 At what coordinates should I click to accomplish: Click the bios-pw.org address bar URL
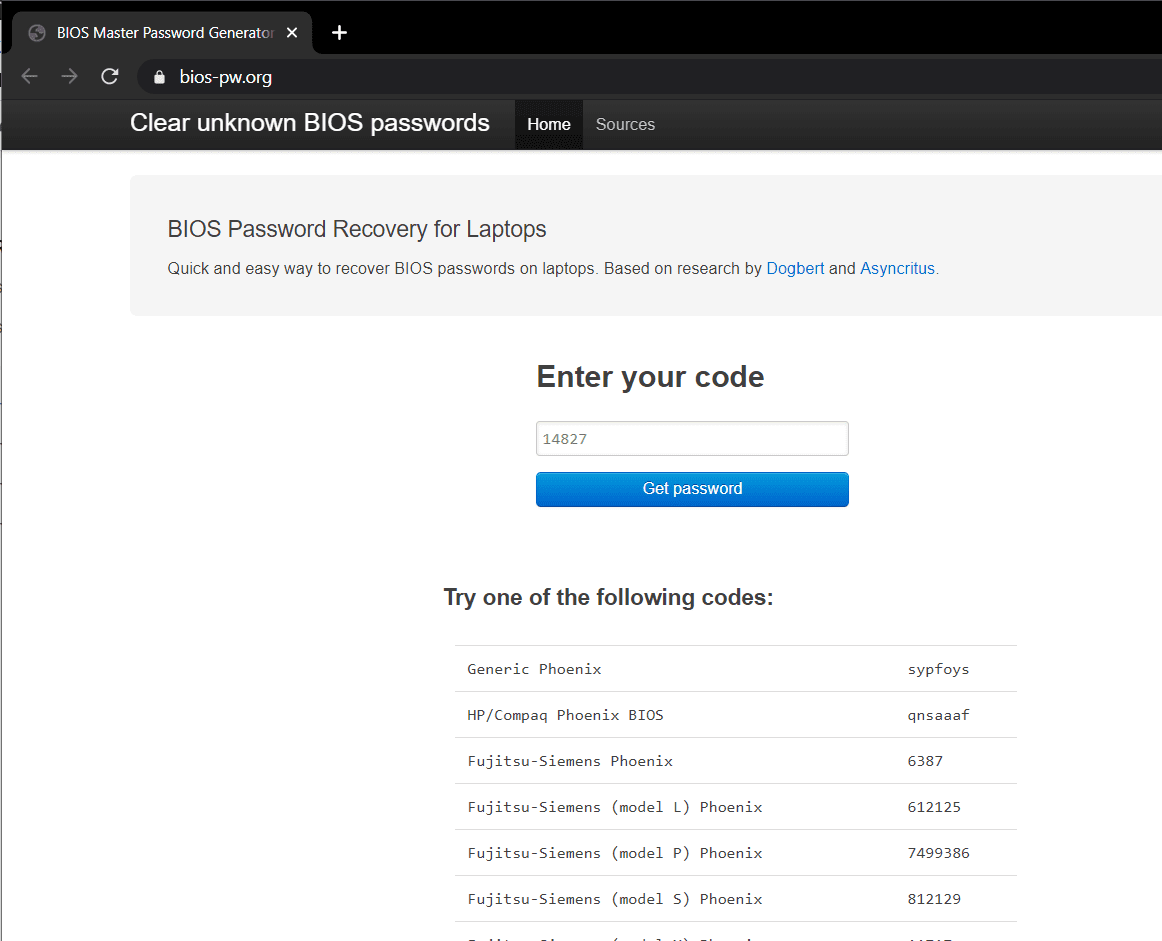click(x=226, y=77)
